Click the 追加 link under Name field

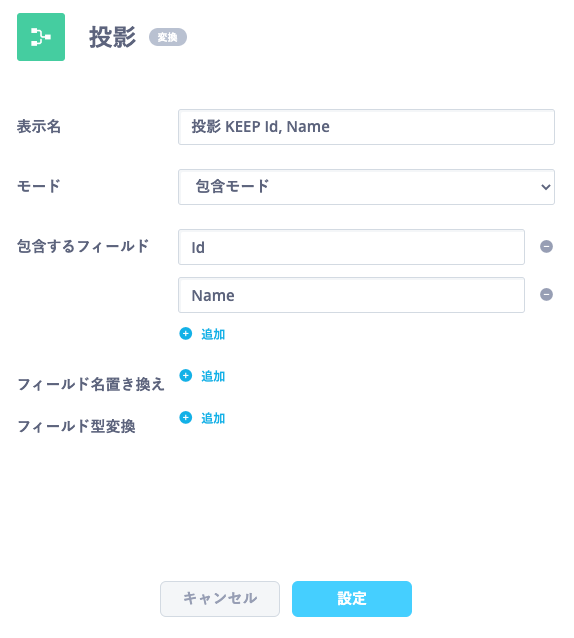pos(213,334)
